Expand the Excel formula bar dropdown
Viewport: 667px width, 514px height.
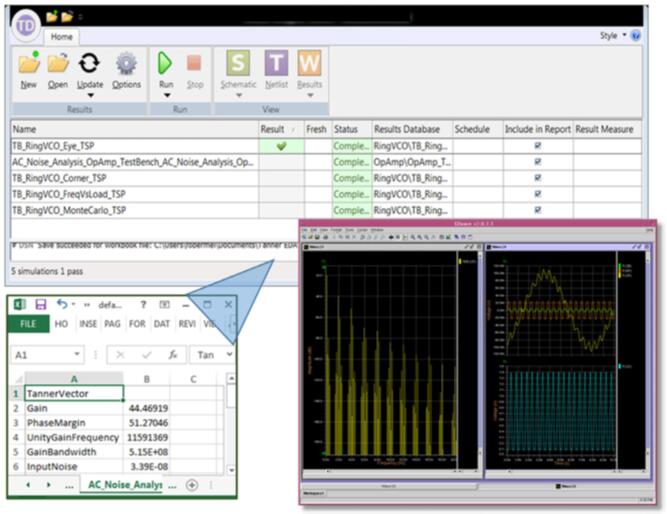pyautogui.click(x=230, y=354)
